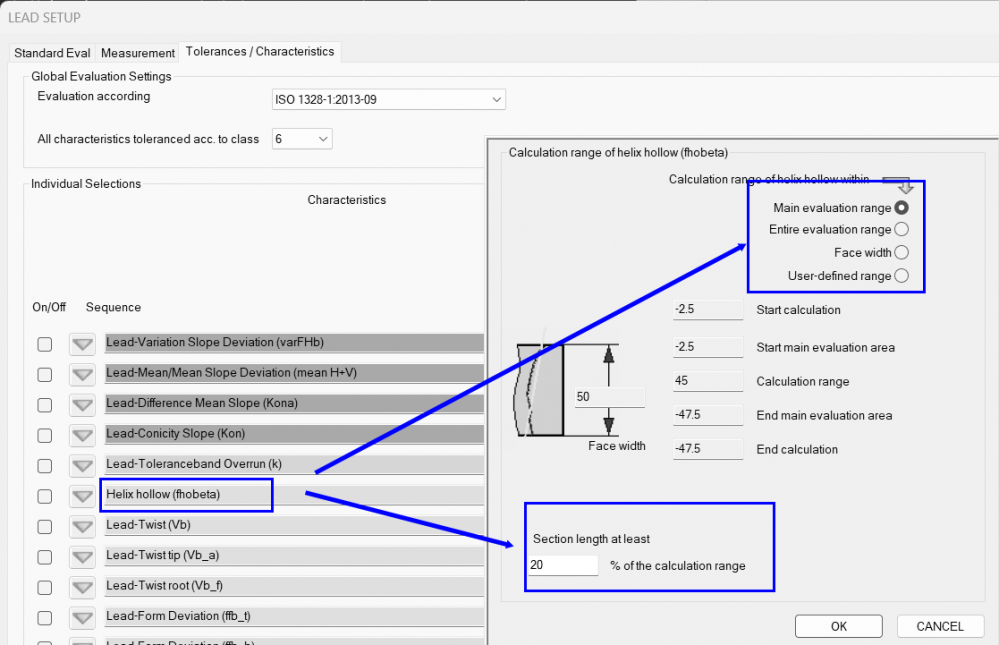Confirm with the OK button
Screen dimensions: 999x645
tap(838, 626)
